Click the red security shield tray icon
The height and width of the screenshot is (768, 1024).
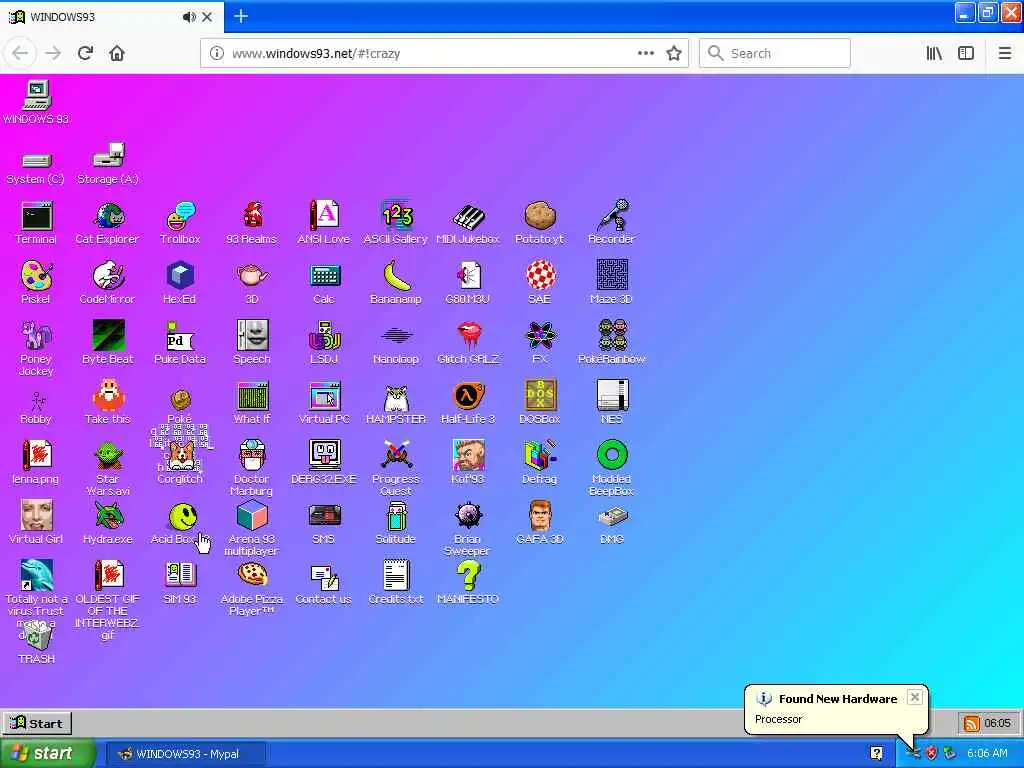931,754
